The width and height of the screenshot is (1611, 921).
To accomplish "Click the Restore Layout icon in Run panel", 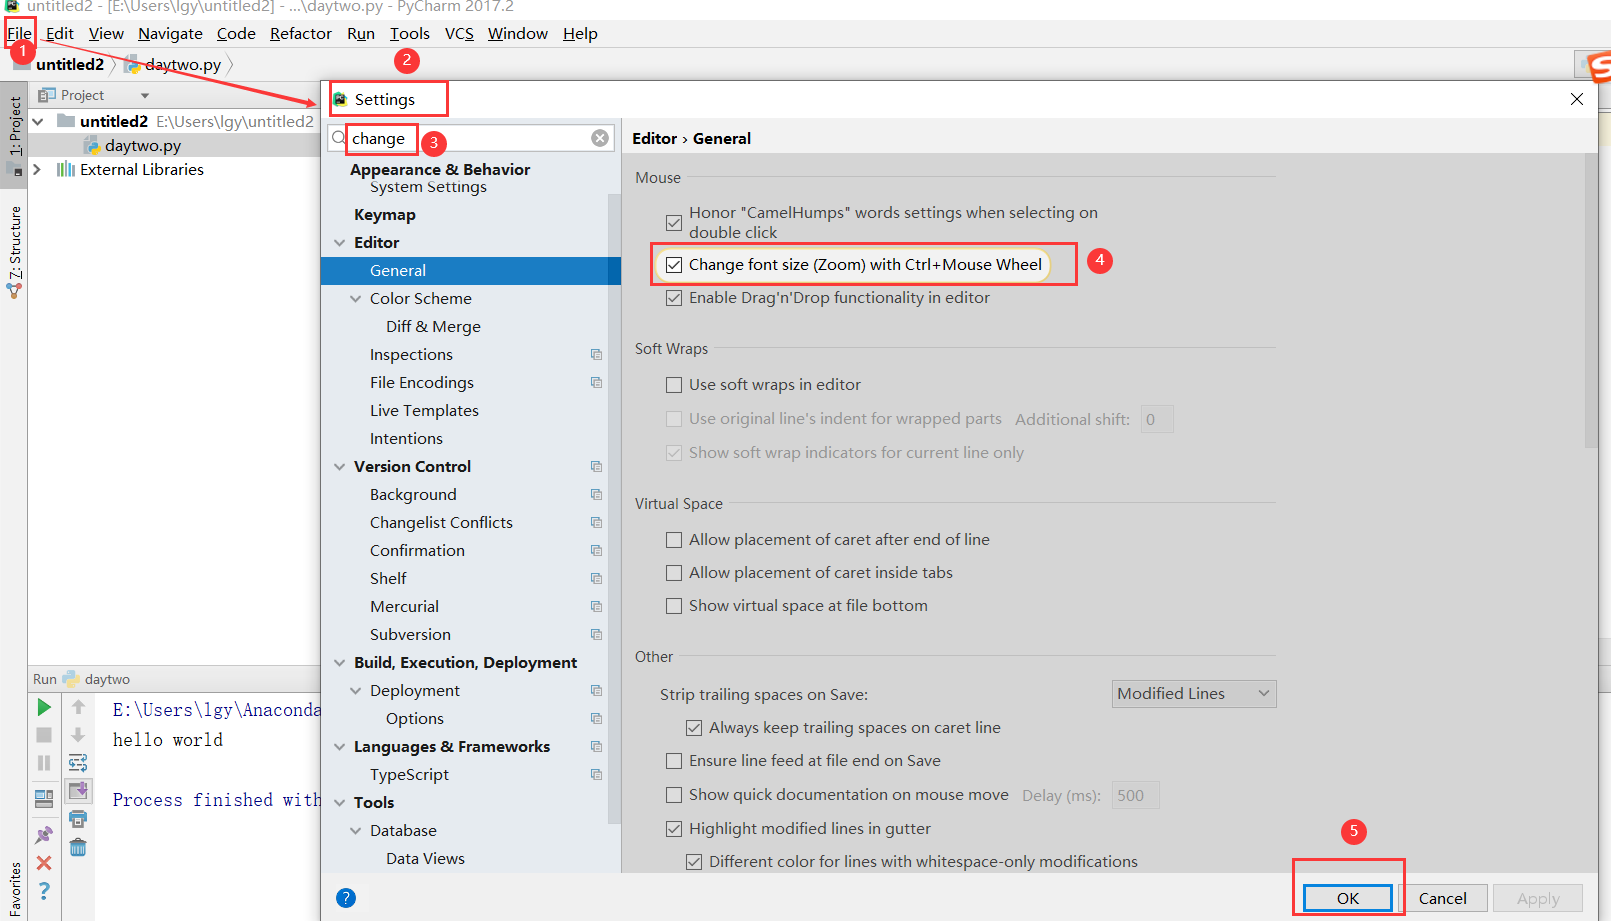I will pyautogui.click(x=44, y=799).
